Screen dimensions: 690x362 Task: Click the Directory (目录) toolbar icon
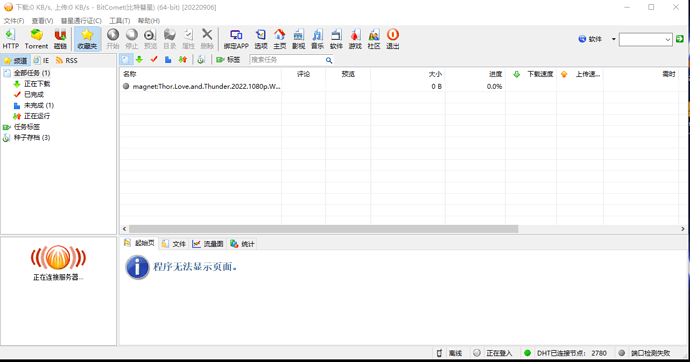pyautogui.click(x=169, y=39)
